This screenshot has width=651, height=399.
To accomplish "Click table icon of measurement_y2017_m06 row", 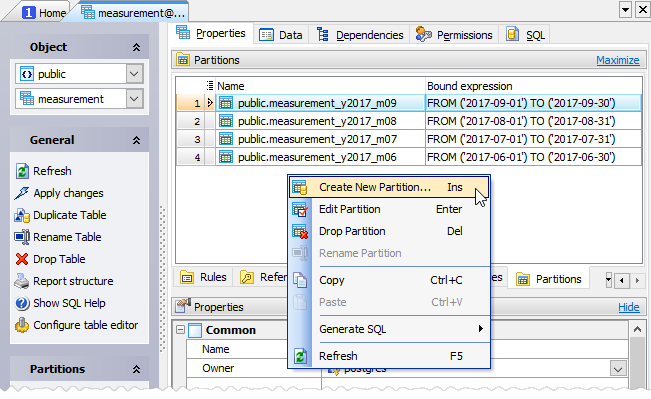I will point(226,157).
